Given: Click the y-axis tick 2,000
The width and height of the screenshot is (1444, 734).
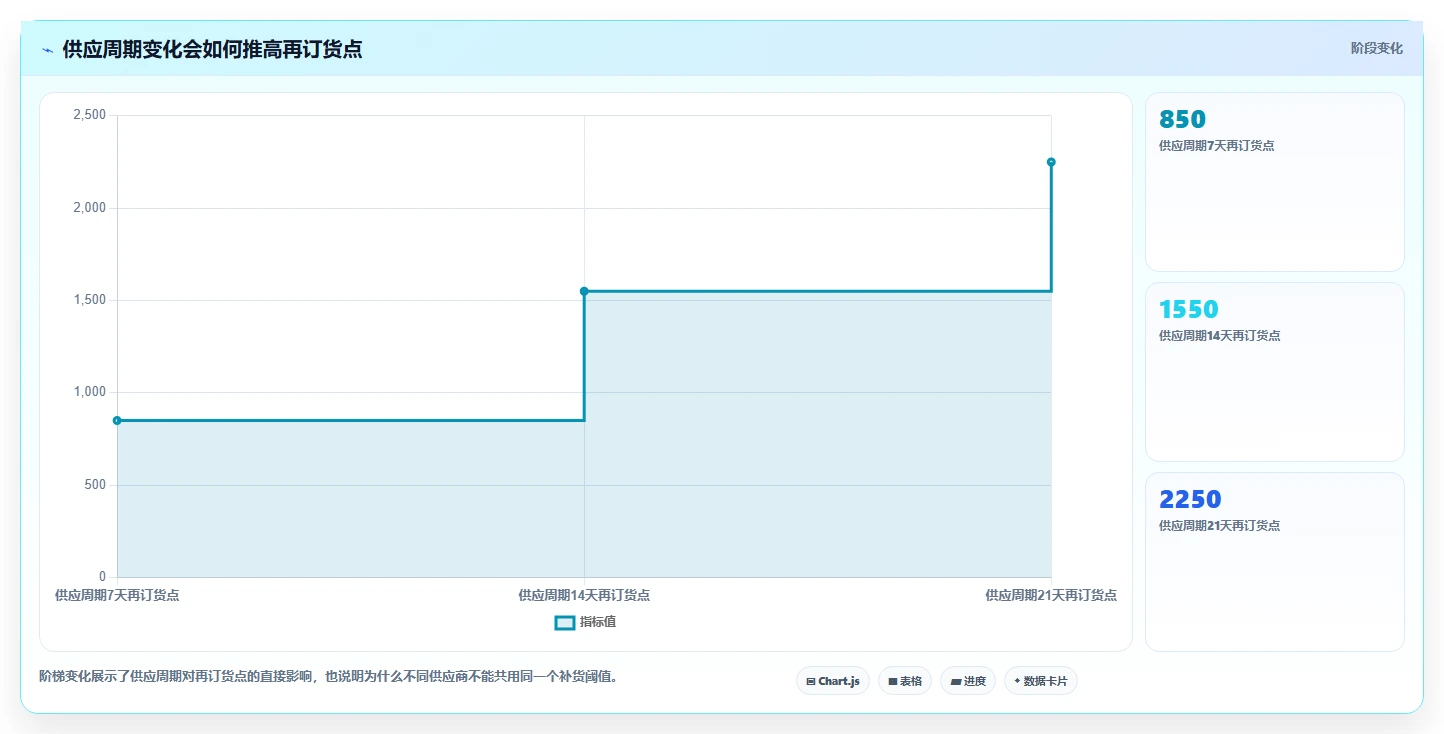Looking at the screenshot, I should (x=90, y=208).
